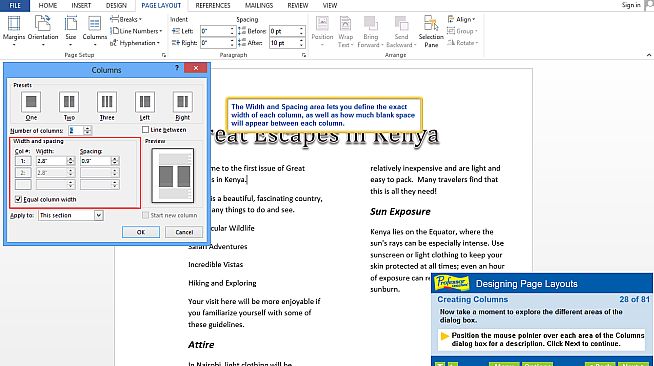Image resolution: width=654 pixels, height=366 pixels.
Task: Switch to the VIEW tab
Action: click(330, 5)
